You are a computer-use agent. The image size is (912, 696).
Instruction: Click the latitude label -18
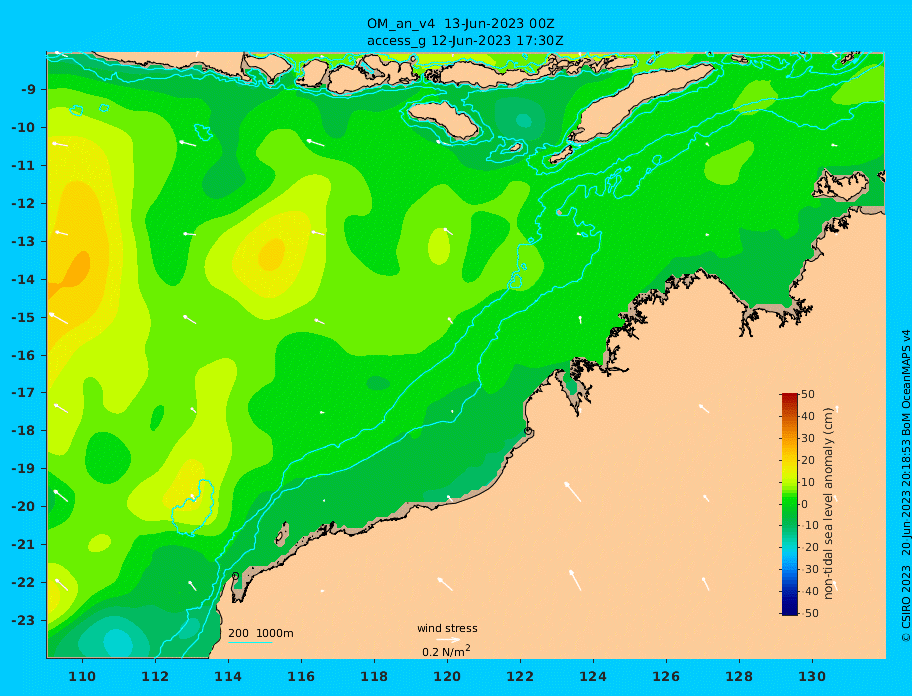pos(24,431)
